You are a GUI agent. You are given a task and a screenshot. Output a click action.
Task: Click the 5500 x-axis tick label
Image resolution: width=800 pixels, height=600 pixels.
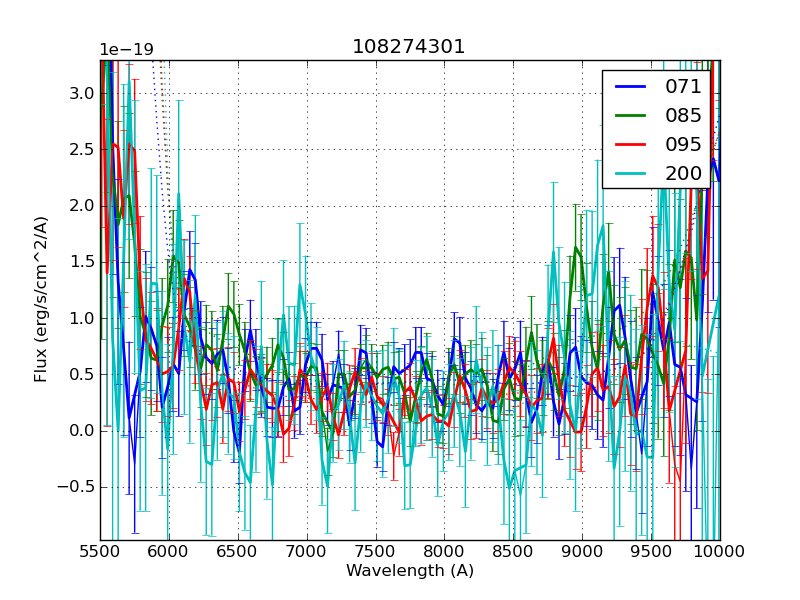100,551
